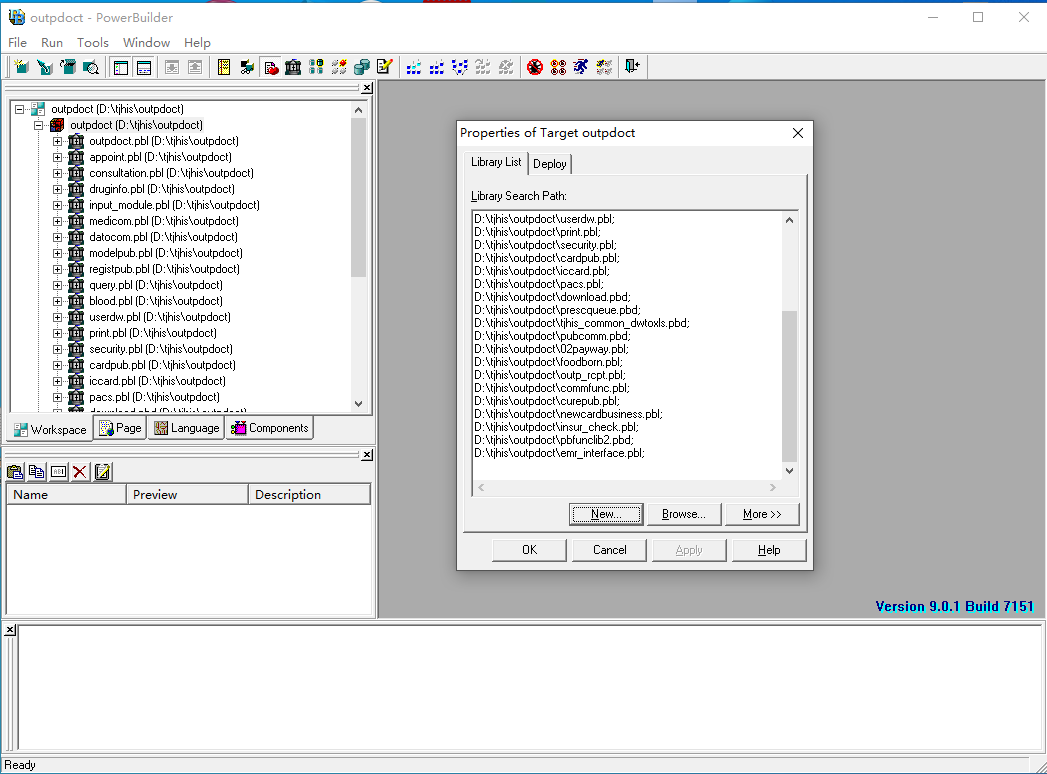Open the Window menu
This screenshot has height=774, width=1047.
tap(146, 43)
